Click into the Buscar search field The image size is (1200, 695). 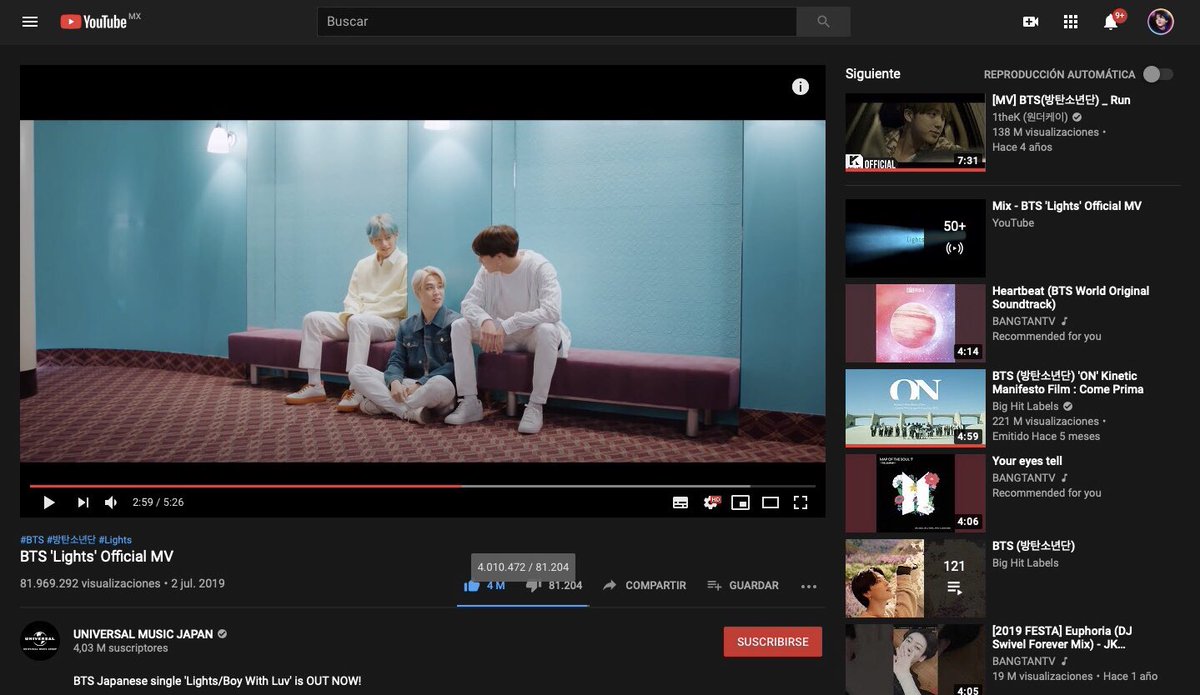pos(557,21)
